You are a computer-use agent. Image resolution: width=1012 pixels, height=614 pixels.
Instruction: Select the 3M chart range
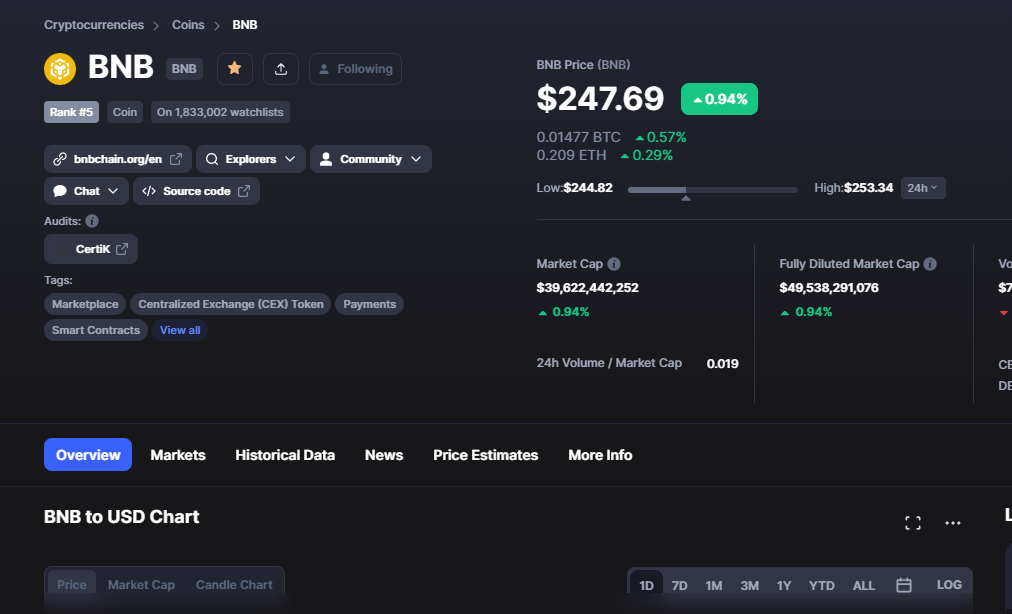(x=749, y=585)
